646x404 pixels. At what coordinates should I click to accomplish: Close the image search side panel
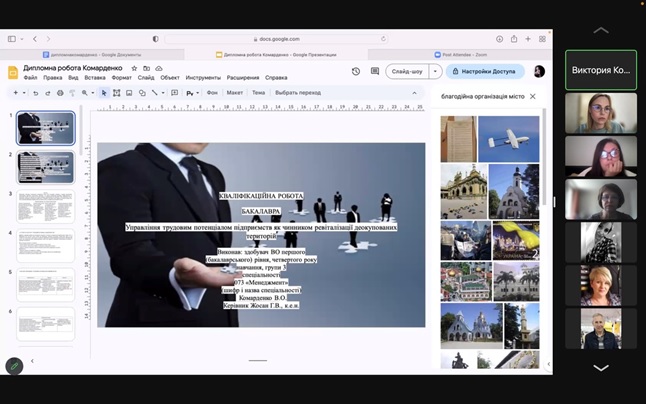[533, 96]
